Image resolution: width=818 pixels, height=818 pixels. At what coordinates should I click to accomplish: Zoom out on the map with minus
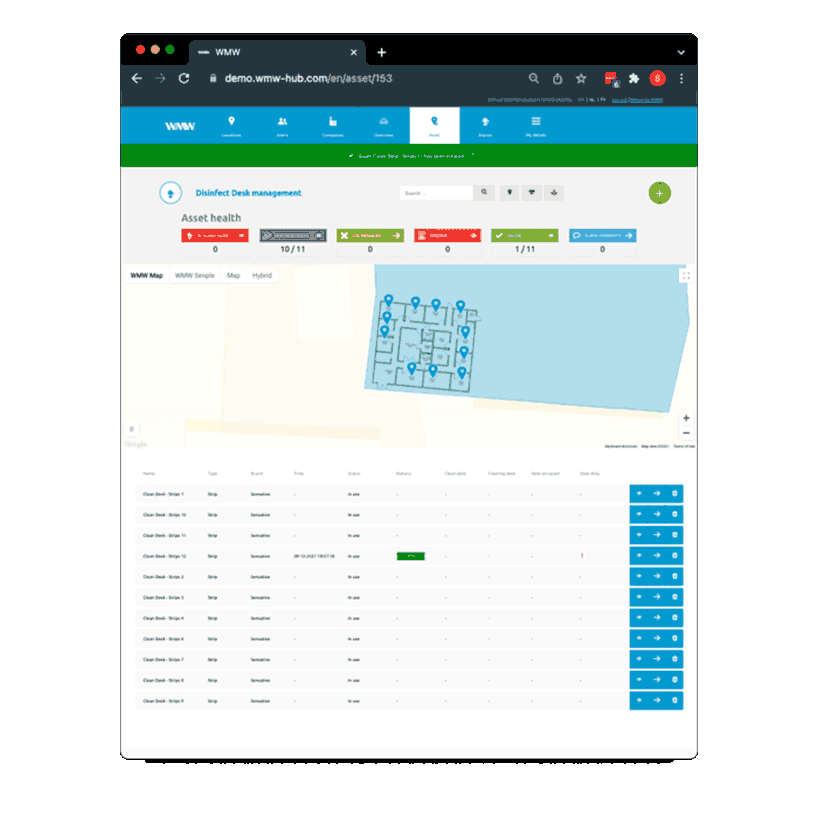[686, 433]
